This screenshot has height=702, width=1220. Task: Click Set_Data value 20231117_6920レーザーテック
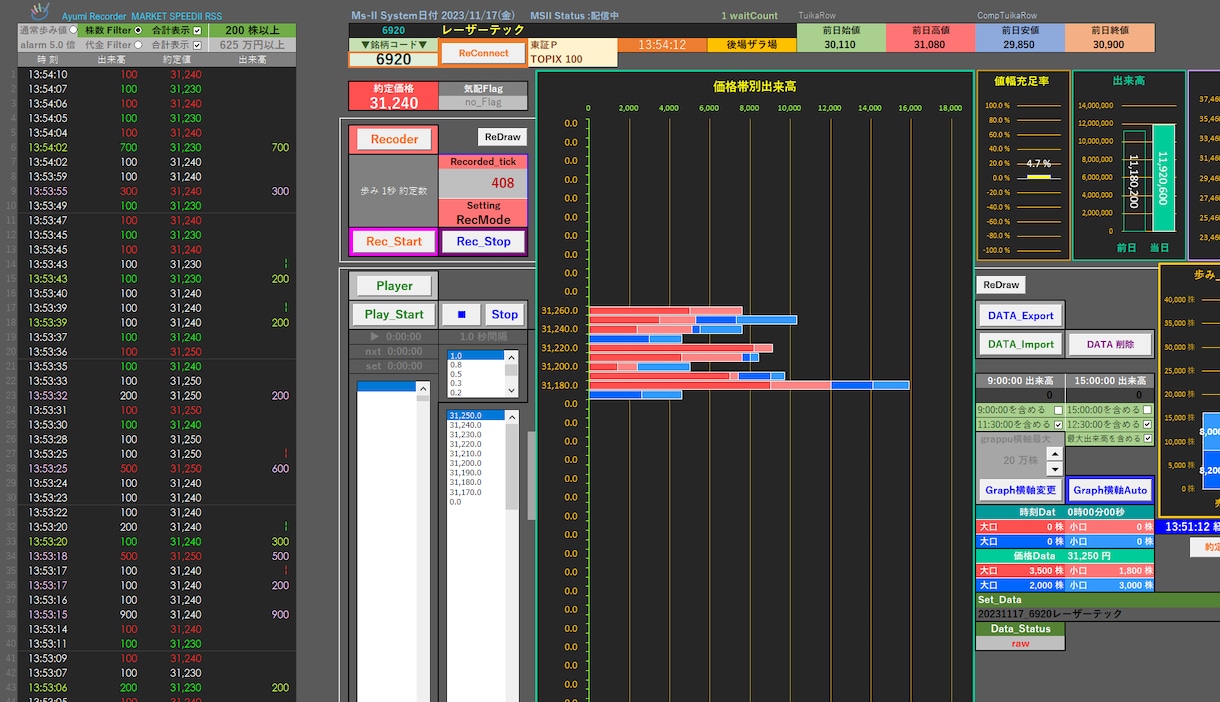(1098, 614)
